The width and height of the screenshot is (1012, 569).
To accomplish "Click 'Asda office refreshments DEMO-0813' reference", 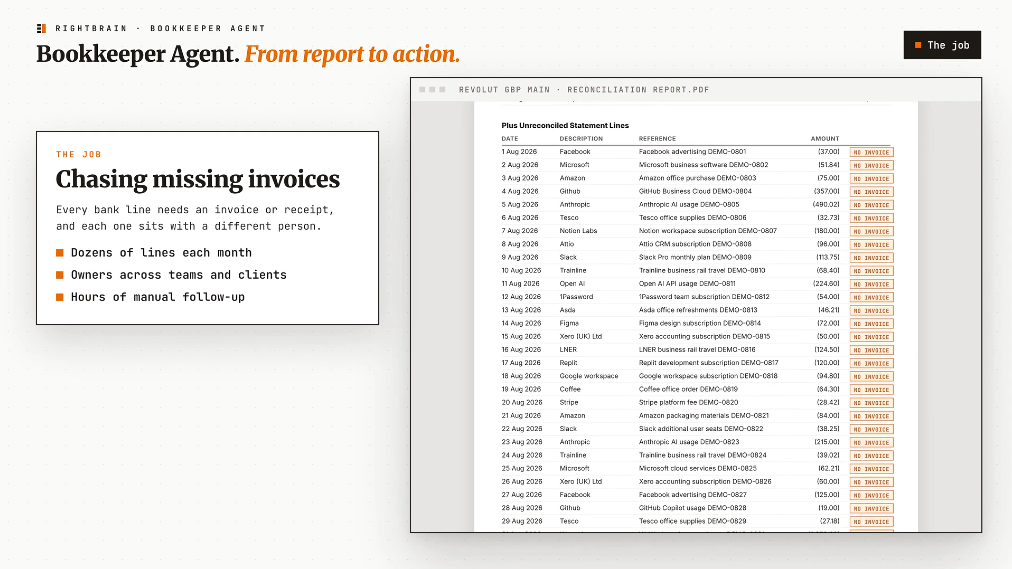I will [698, 310].
